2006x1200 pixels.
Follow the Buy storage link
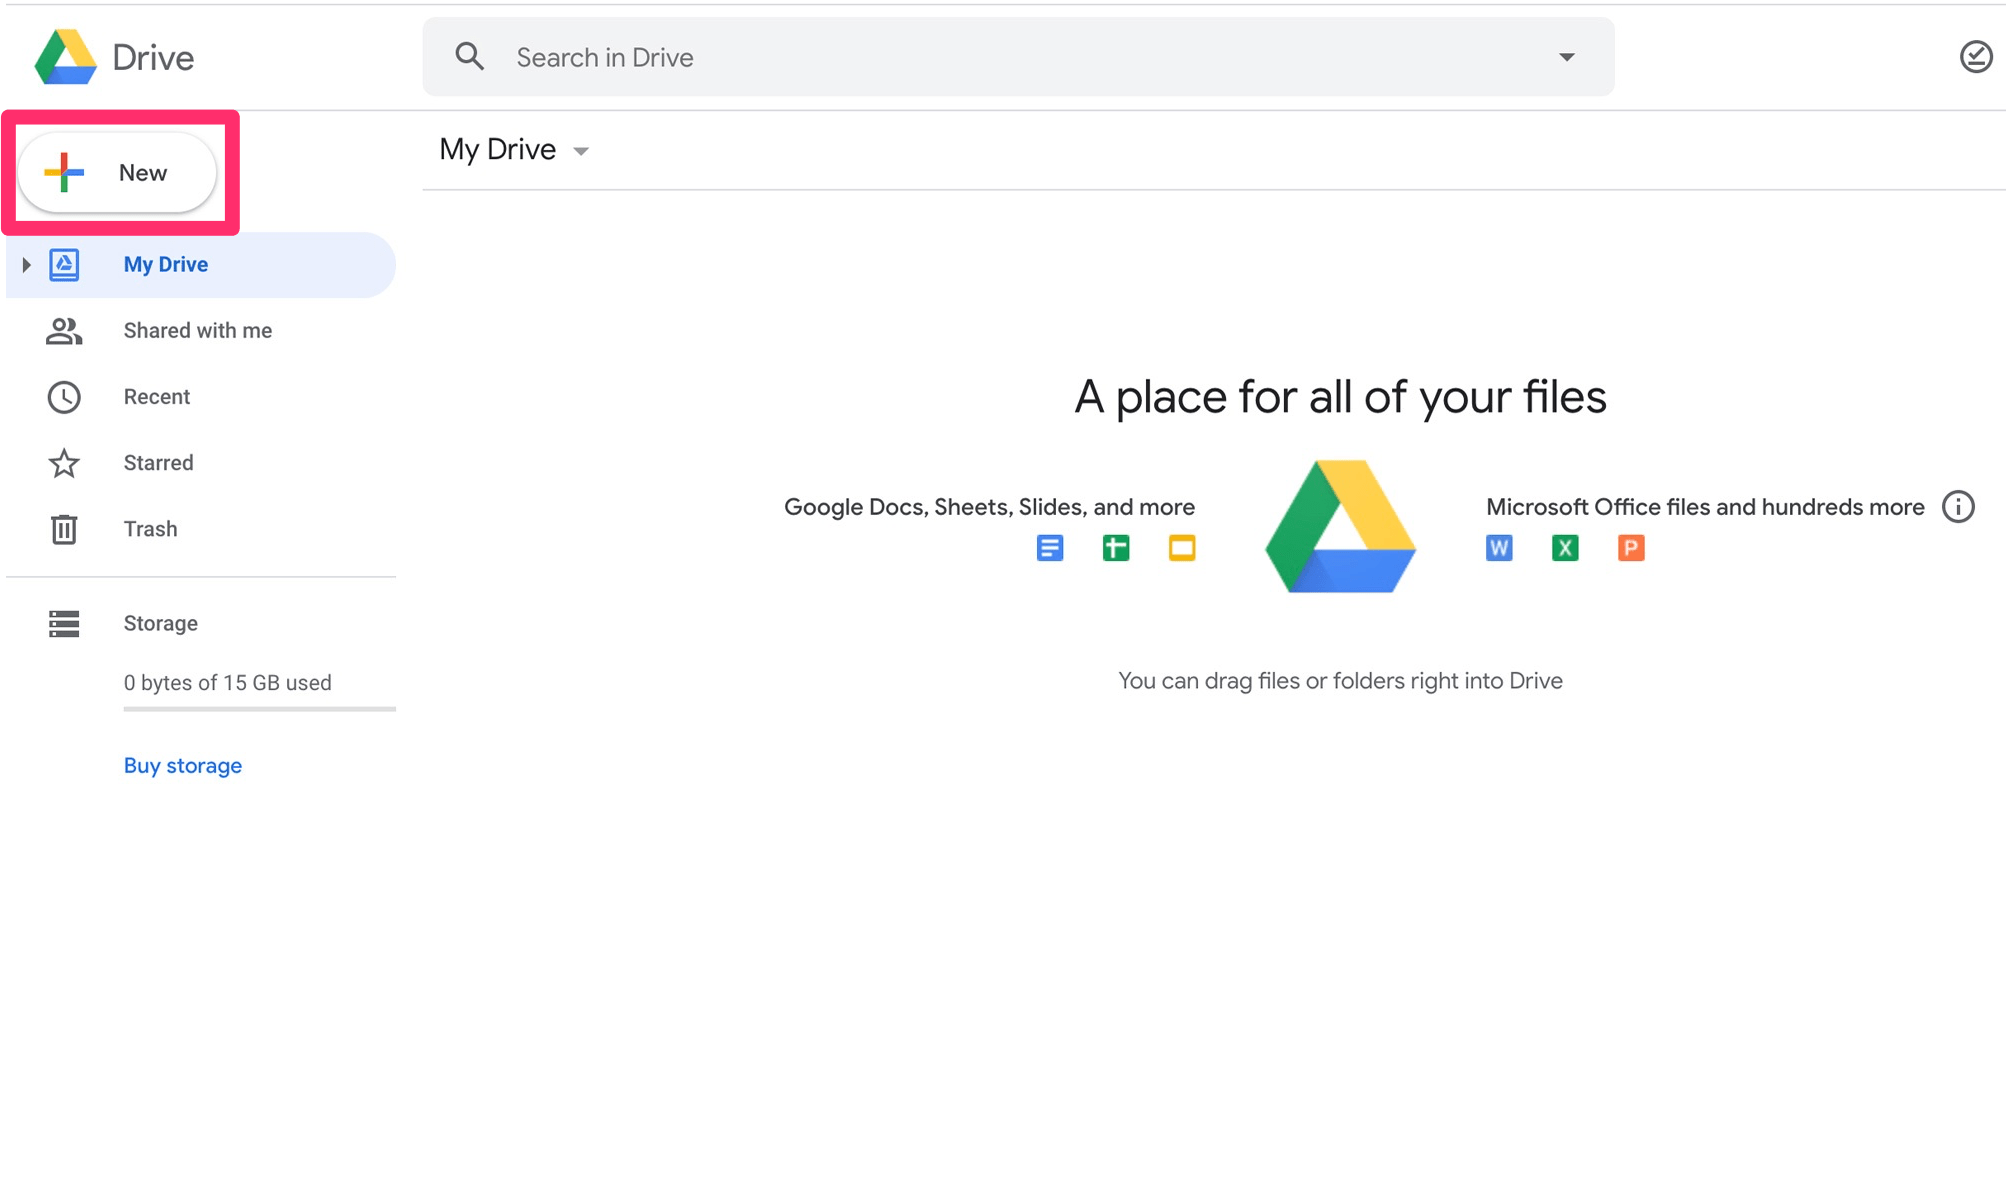tap(182, 766)
